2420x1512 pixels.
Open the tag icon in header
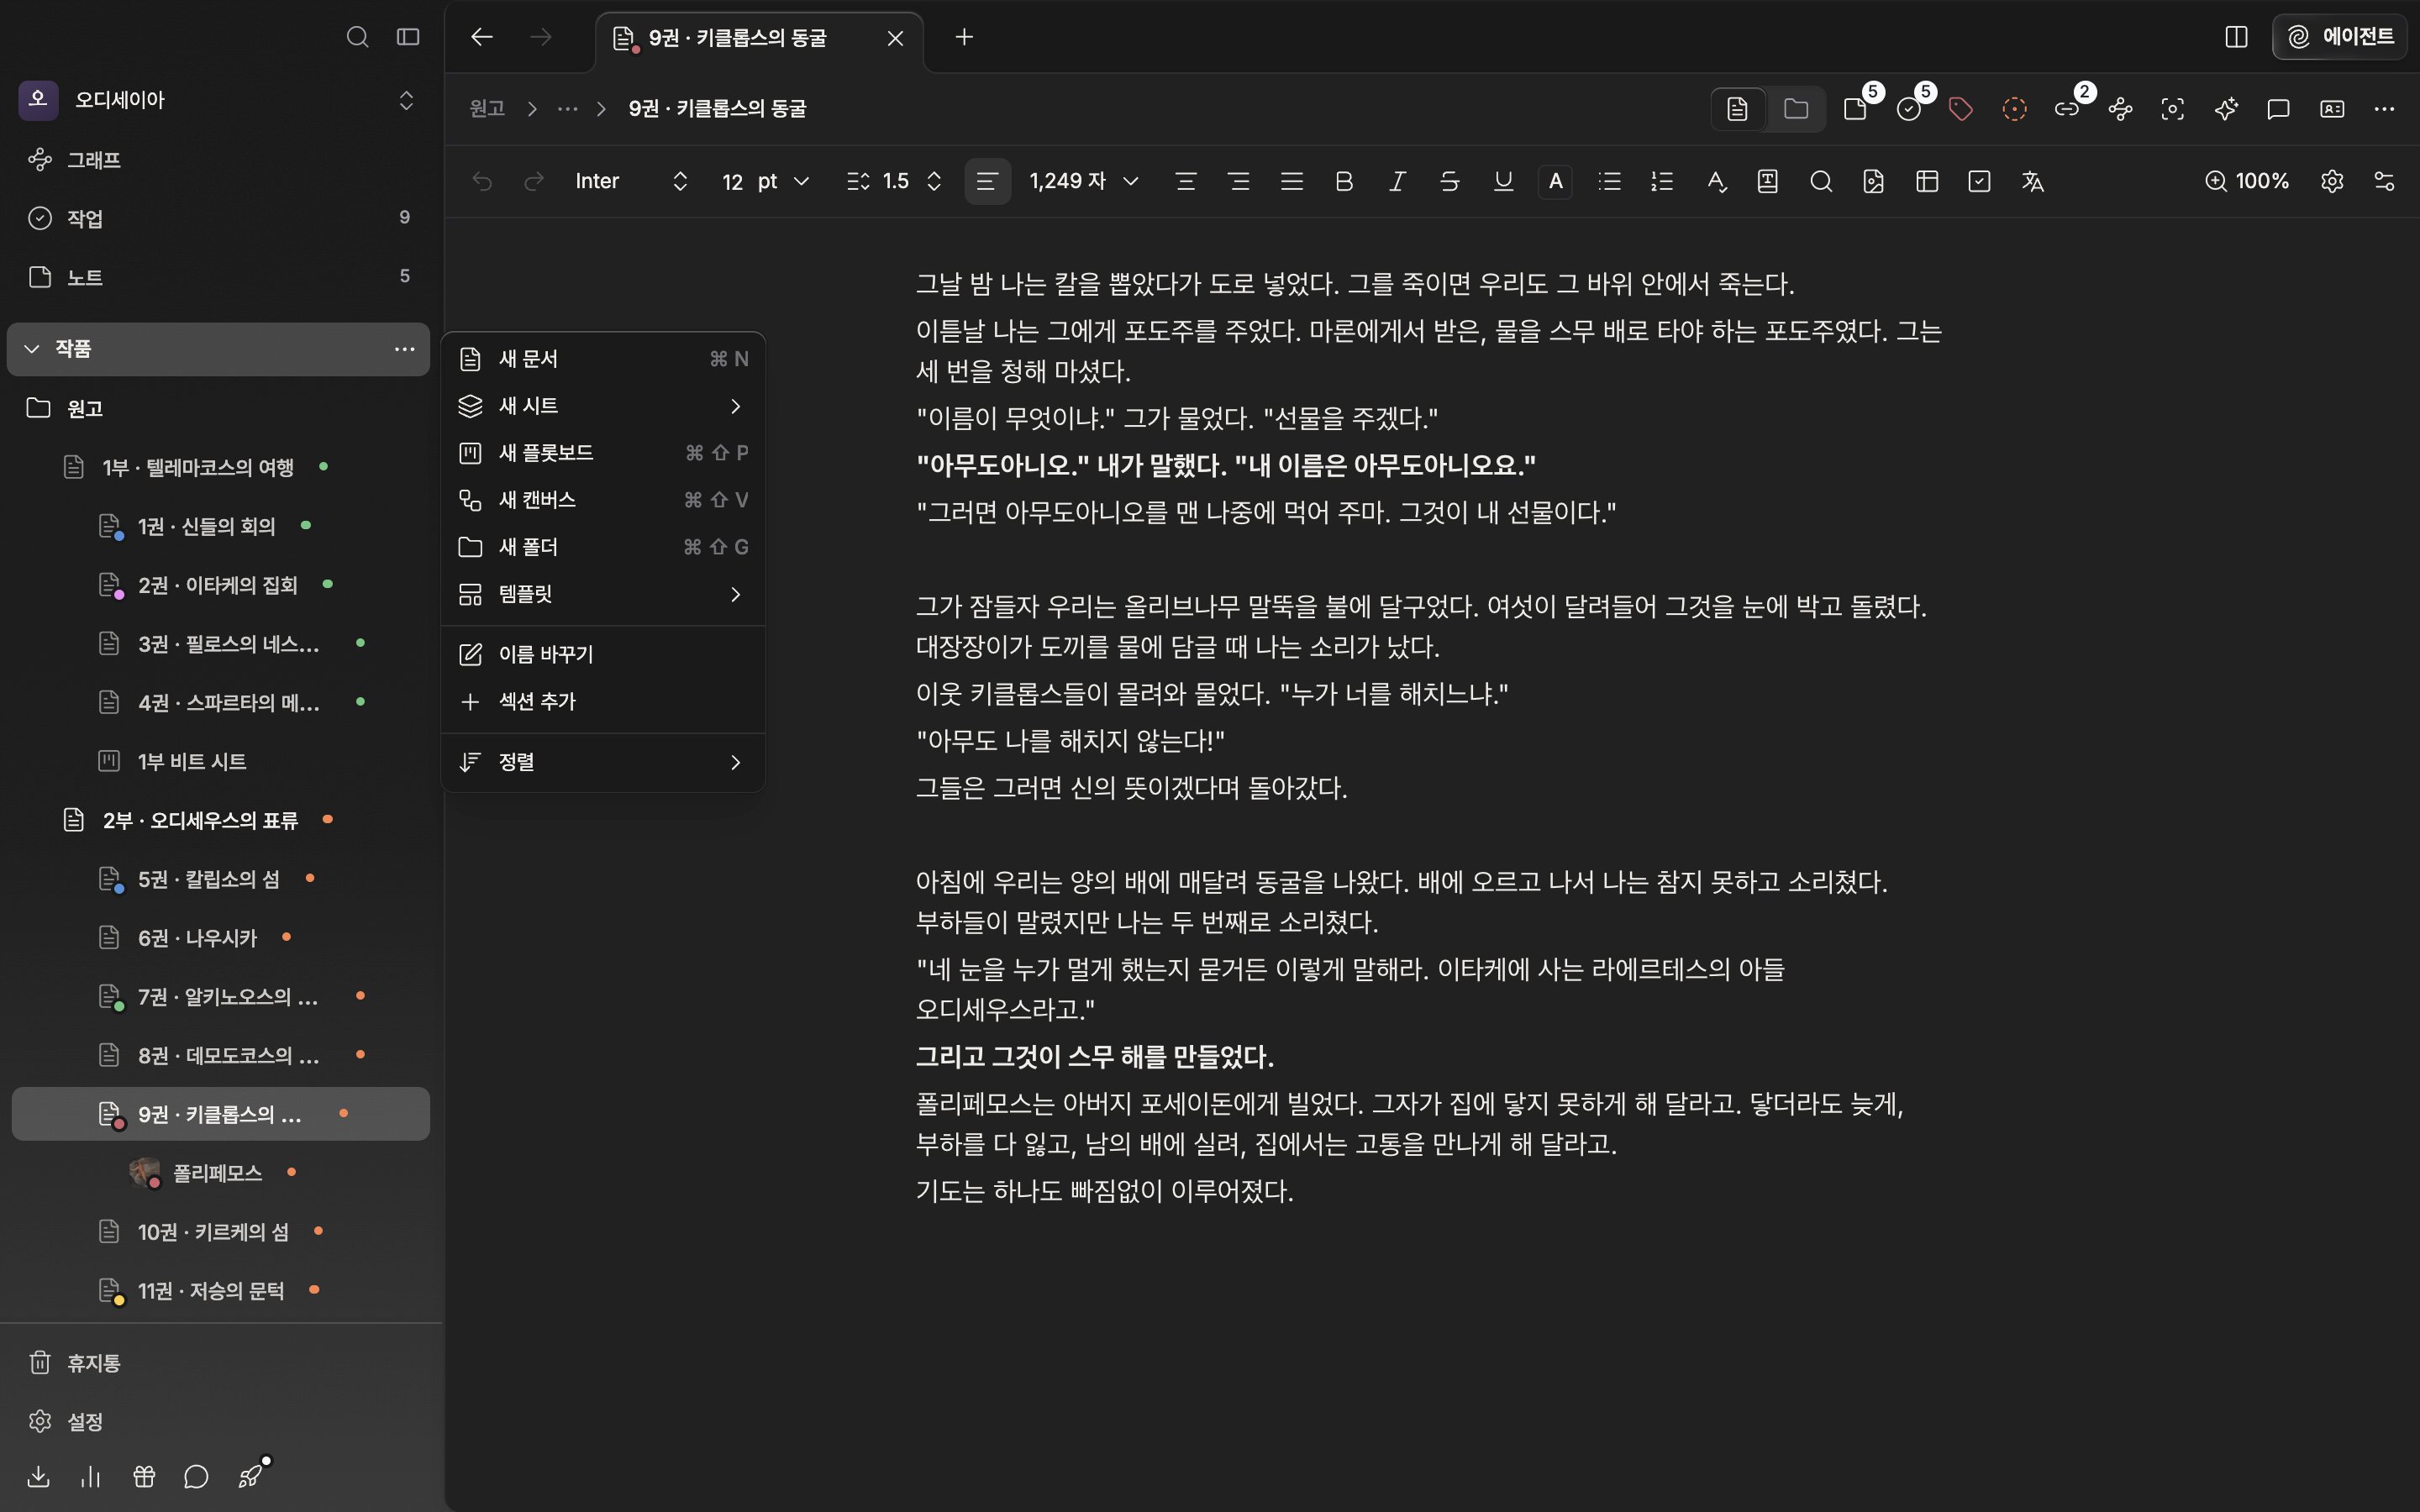coord(1961,108)
